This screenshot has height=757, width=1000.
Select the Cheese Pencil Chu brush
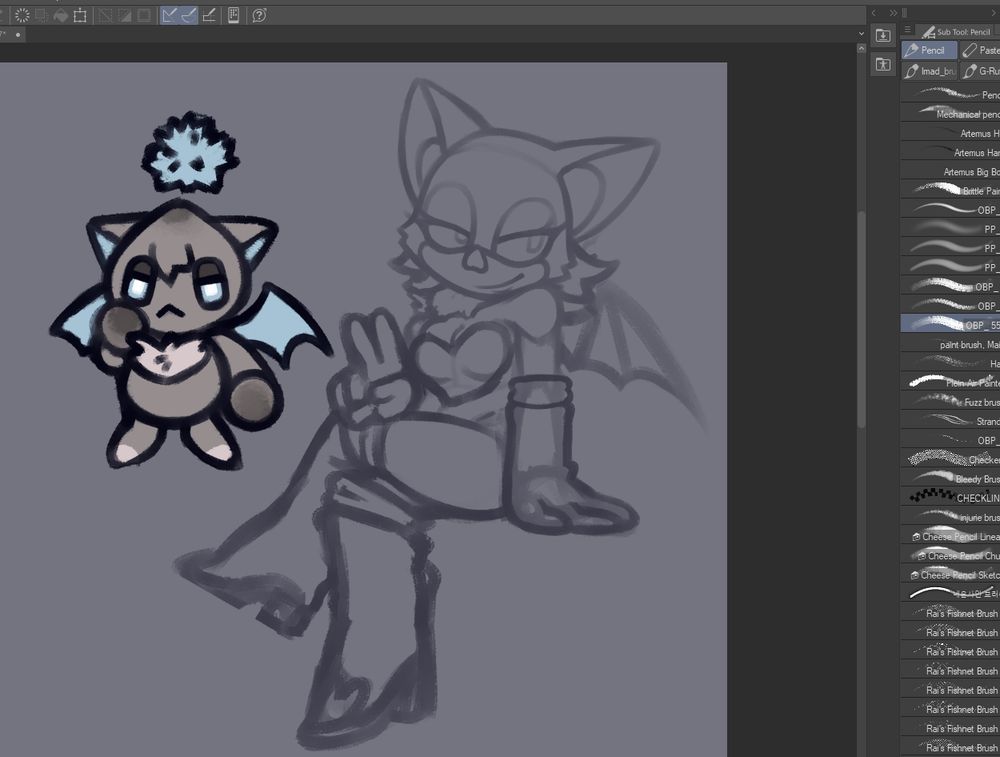click(x=950, y=555)
